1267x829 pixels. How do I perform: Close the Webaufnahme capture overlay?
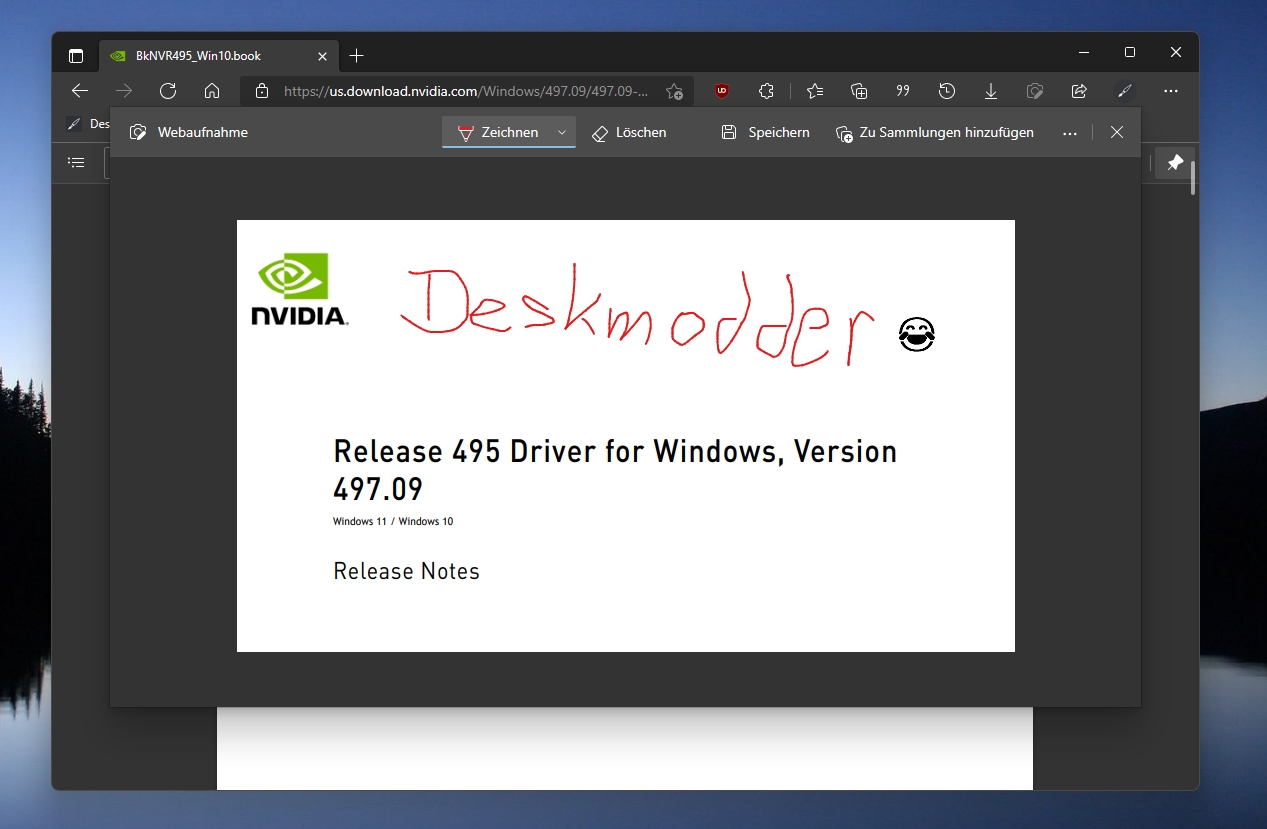pyautogui.click(x=1117, y=132)
